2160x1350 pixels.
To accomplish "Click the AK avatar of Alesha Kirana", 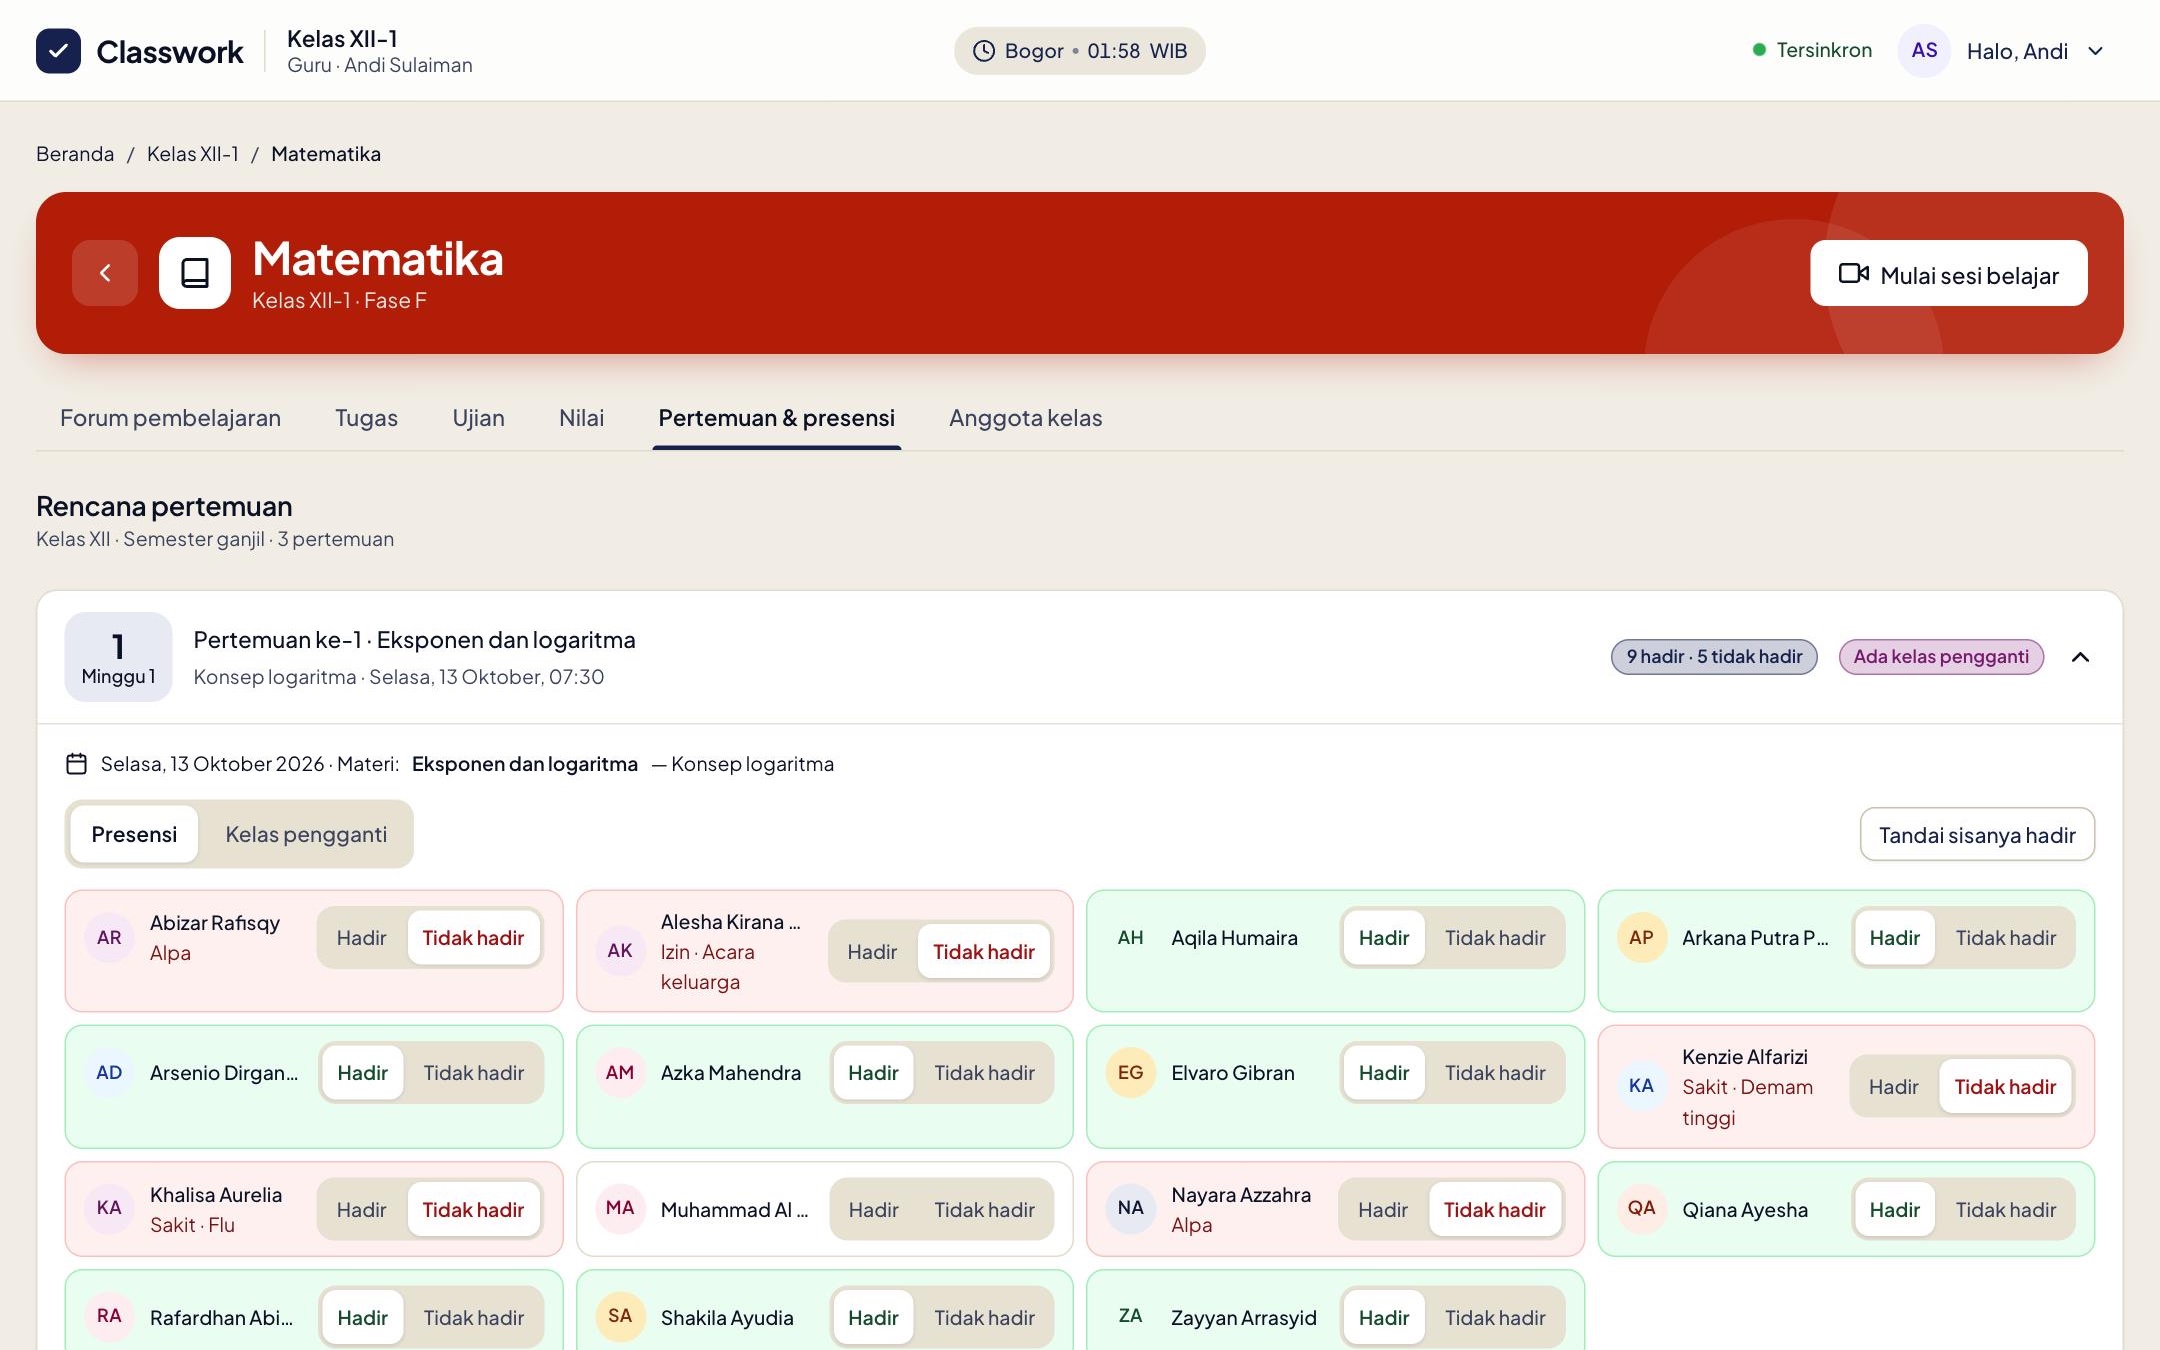I will (620, 951).
